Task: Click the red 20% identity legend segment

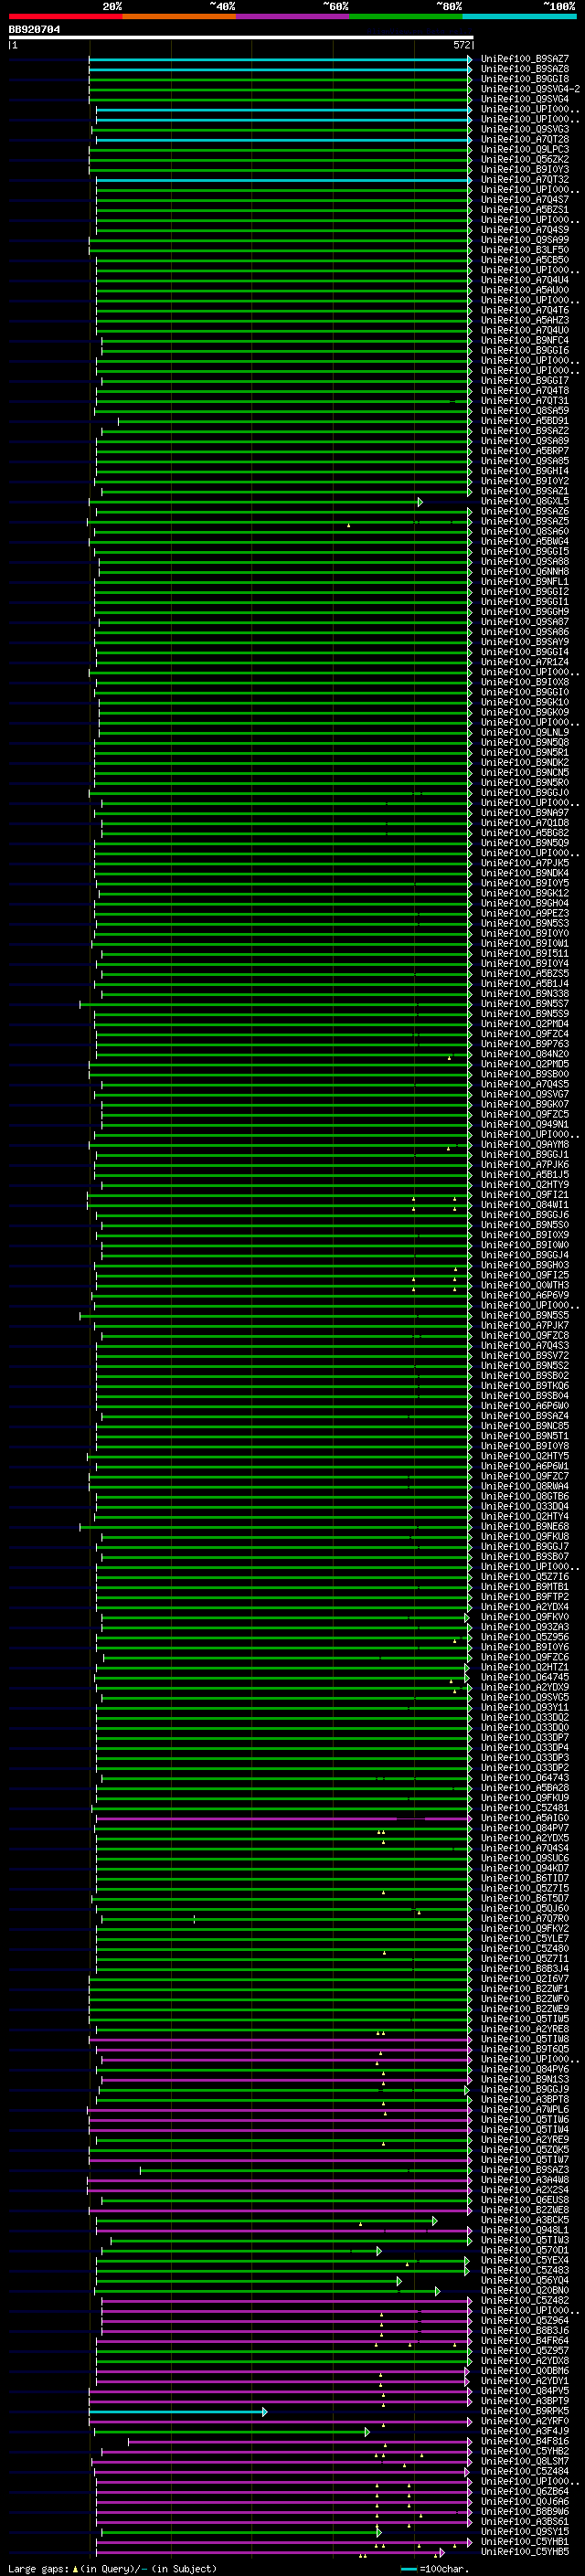Action: 65,16
